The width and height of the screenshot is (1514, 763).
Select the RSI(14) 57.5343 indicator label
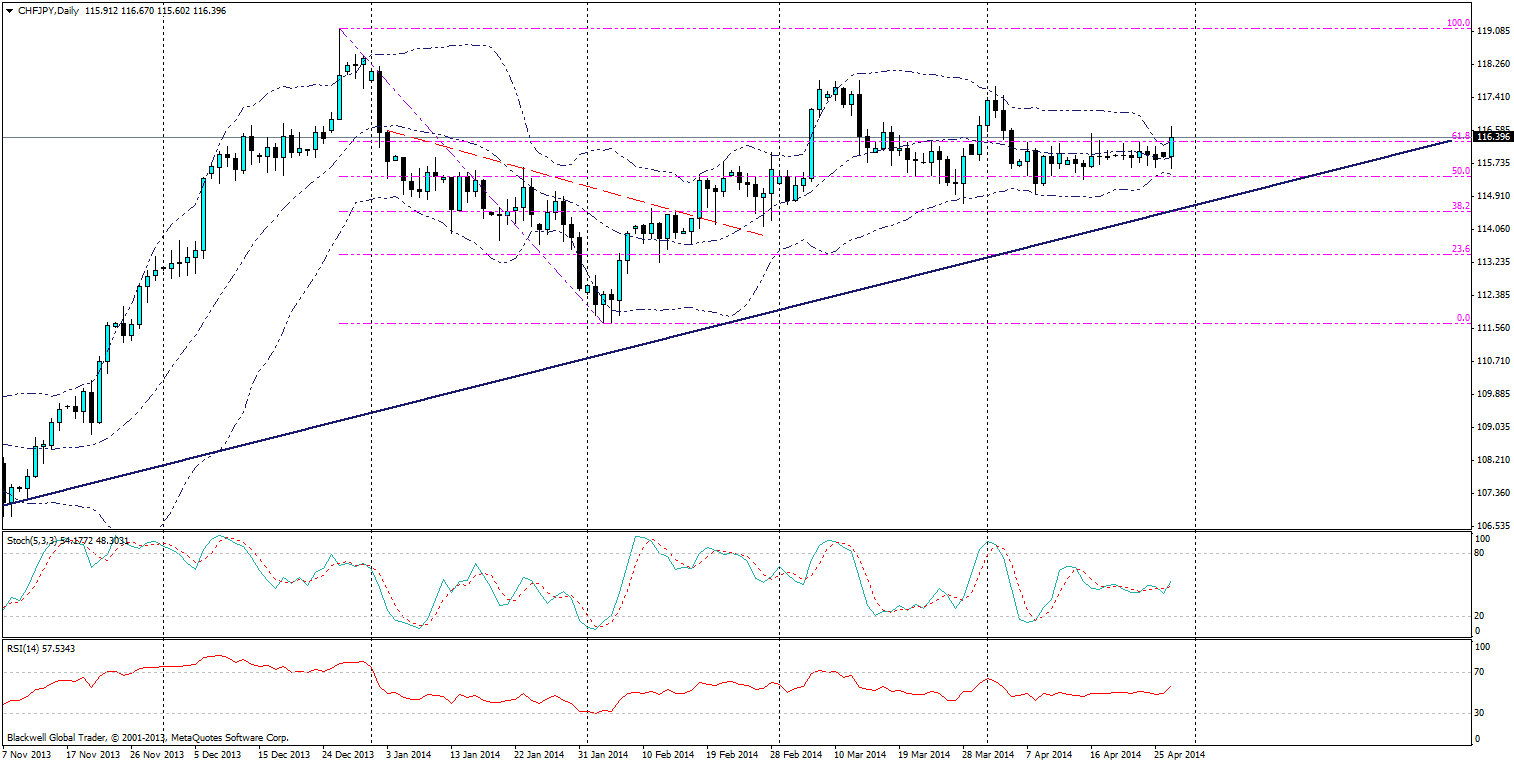click(x=43, y=648)
